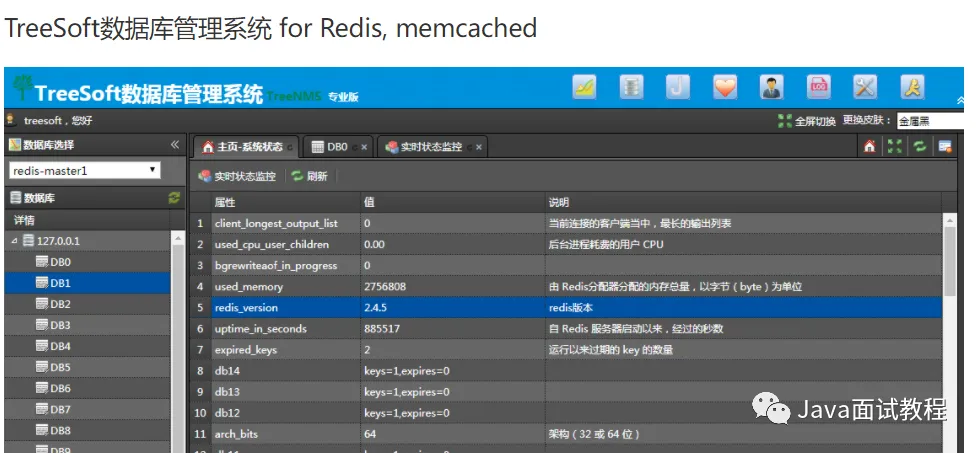Open the chart statistics icon in header

point(584,87)
